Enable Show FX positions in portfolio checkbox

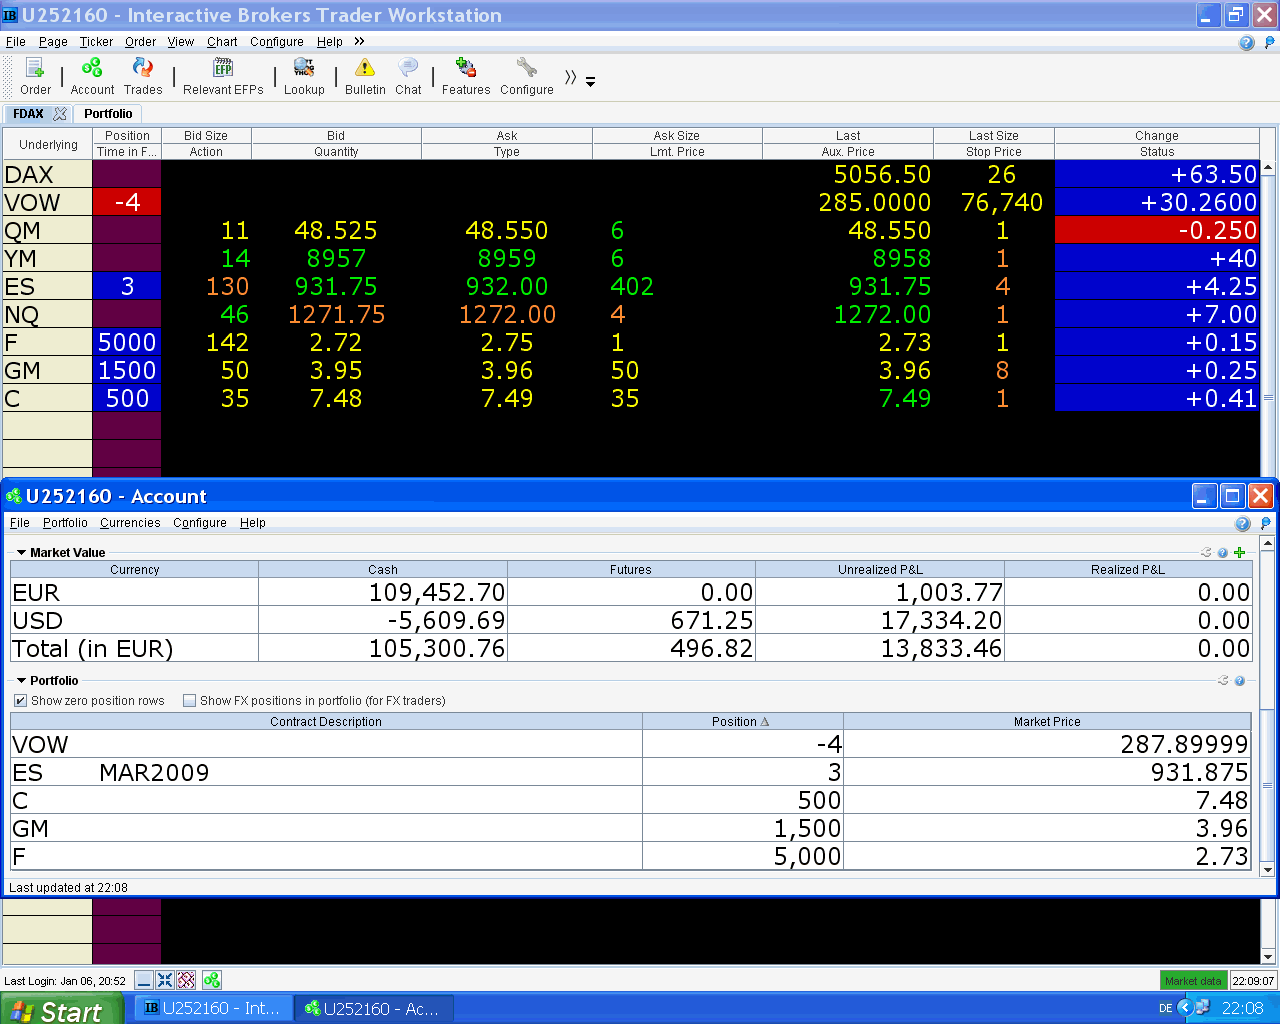[189, 701]
